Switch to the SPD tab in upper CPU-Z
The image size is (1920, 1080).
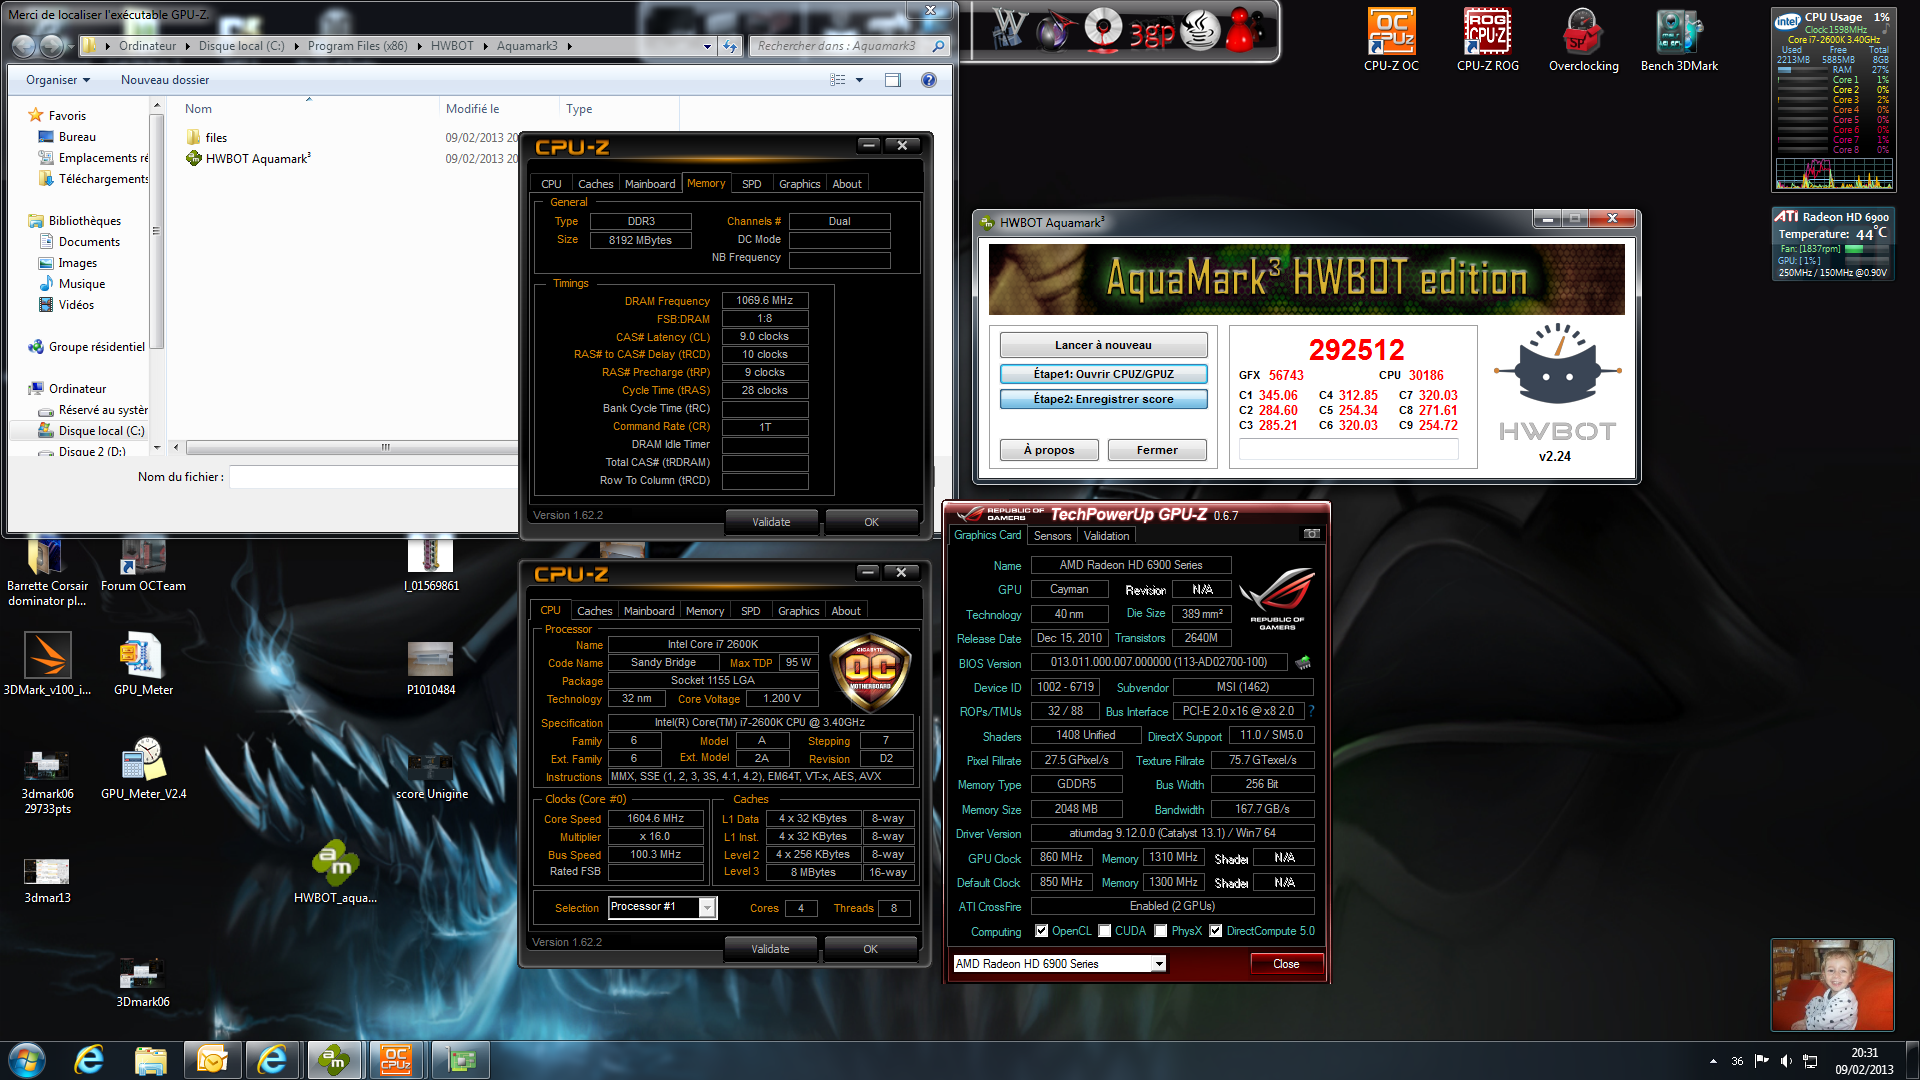(751, 184)
